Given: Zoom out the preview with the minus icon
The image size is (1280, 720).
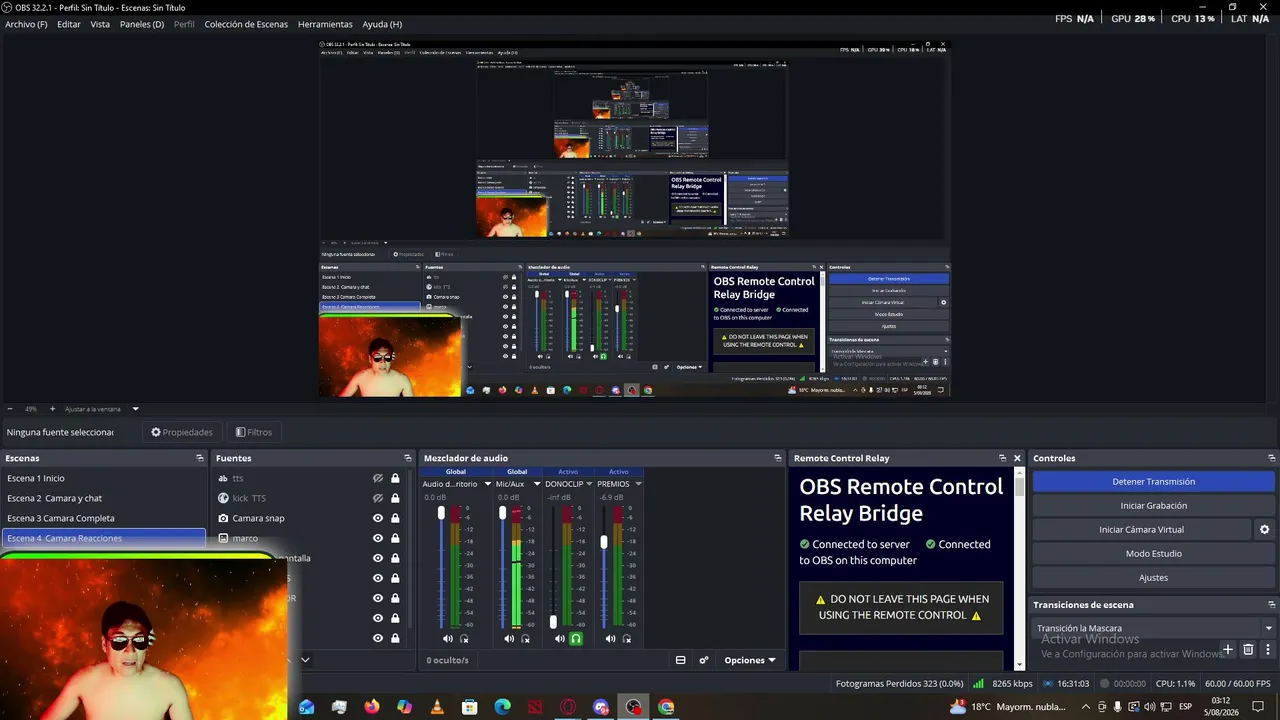Looking at the screenshot, I should click(x=10, y=409).
